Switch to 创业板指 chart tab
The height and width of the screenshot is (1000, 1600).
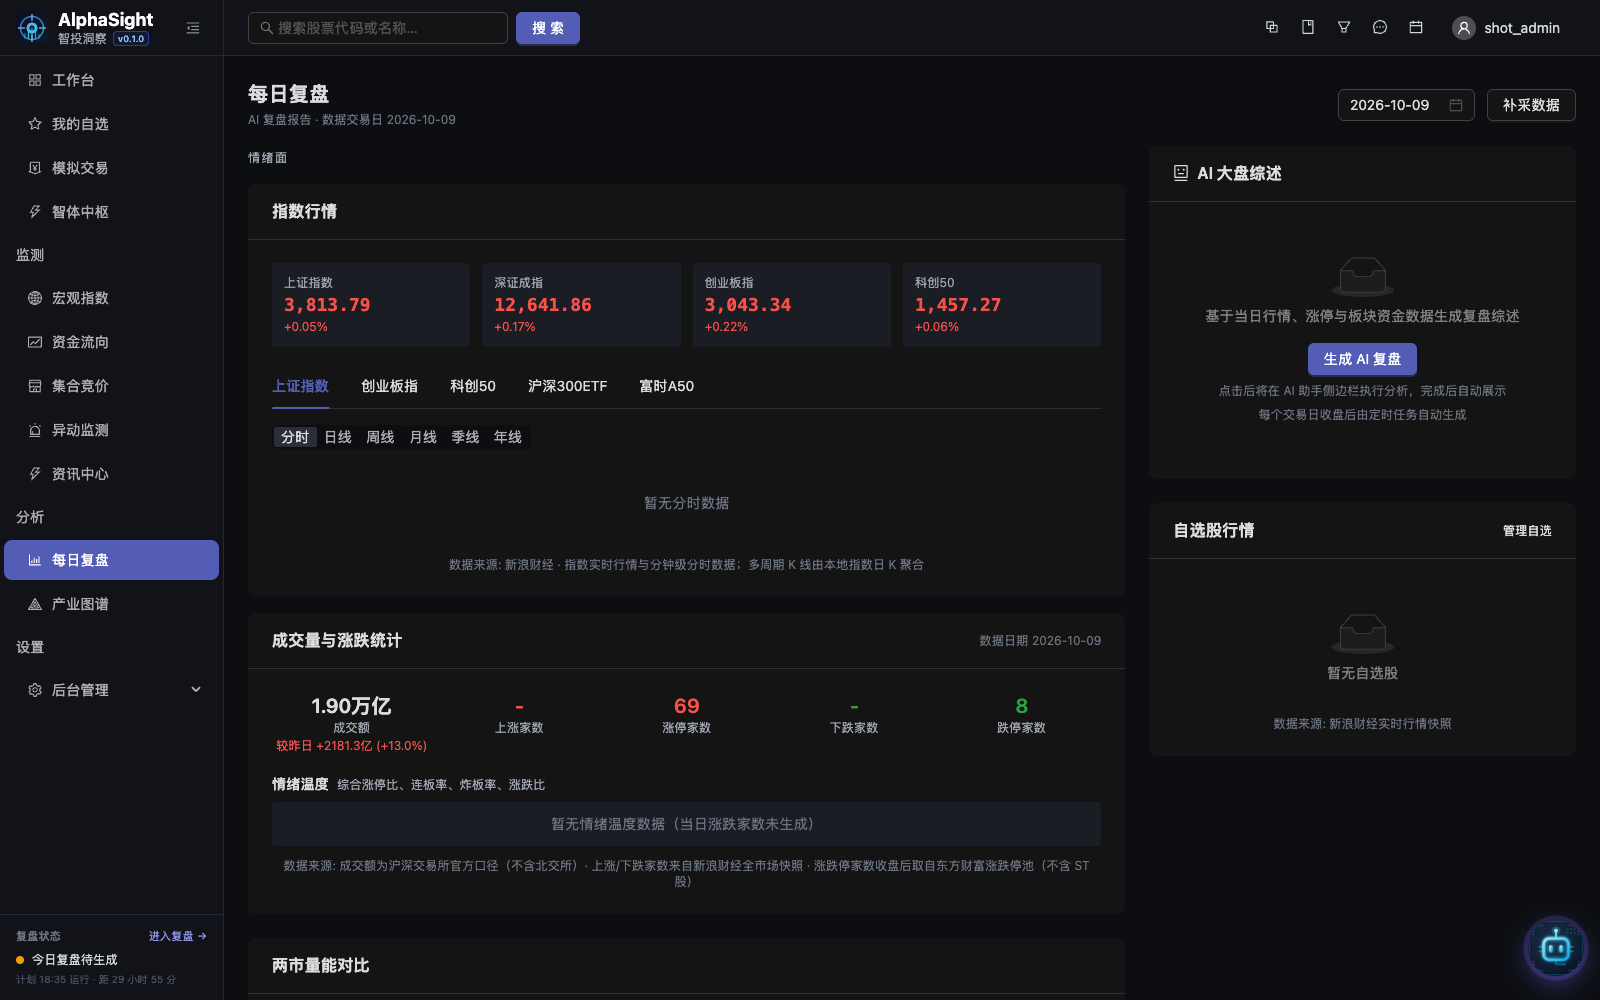click(x=389, y=386)
